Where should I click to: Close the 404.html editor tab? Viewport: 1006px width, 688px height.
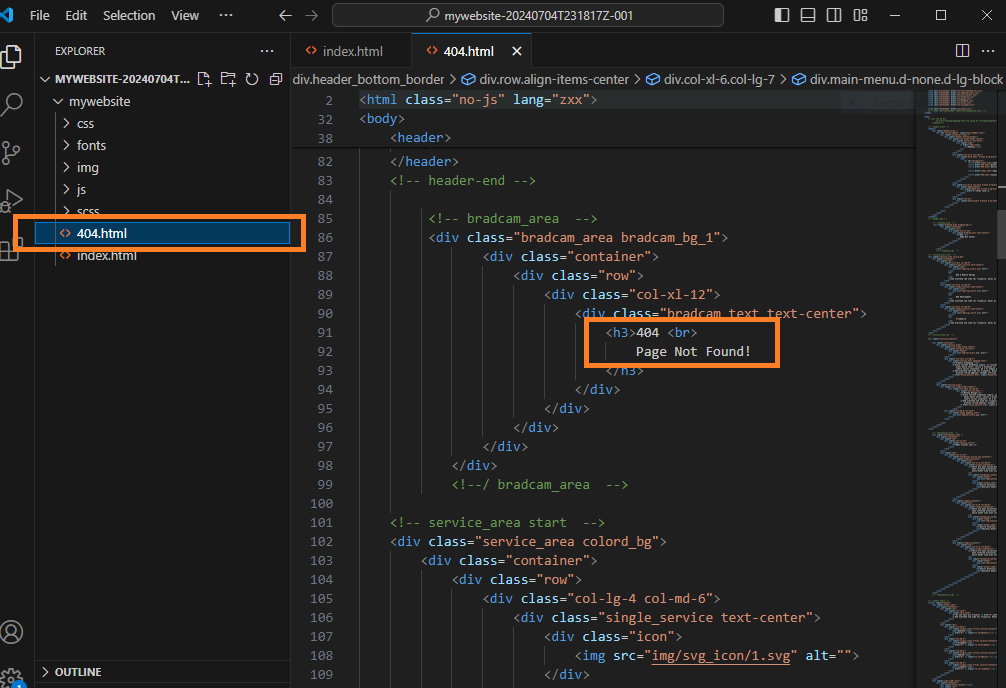(516, 51)
